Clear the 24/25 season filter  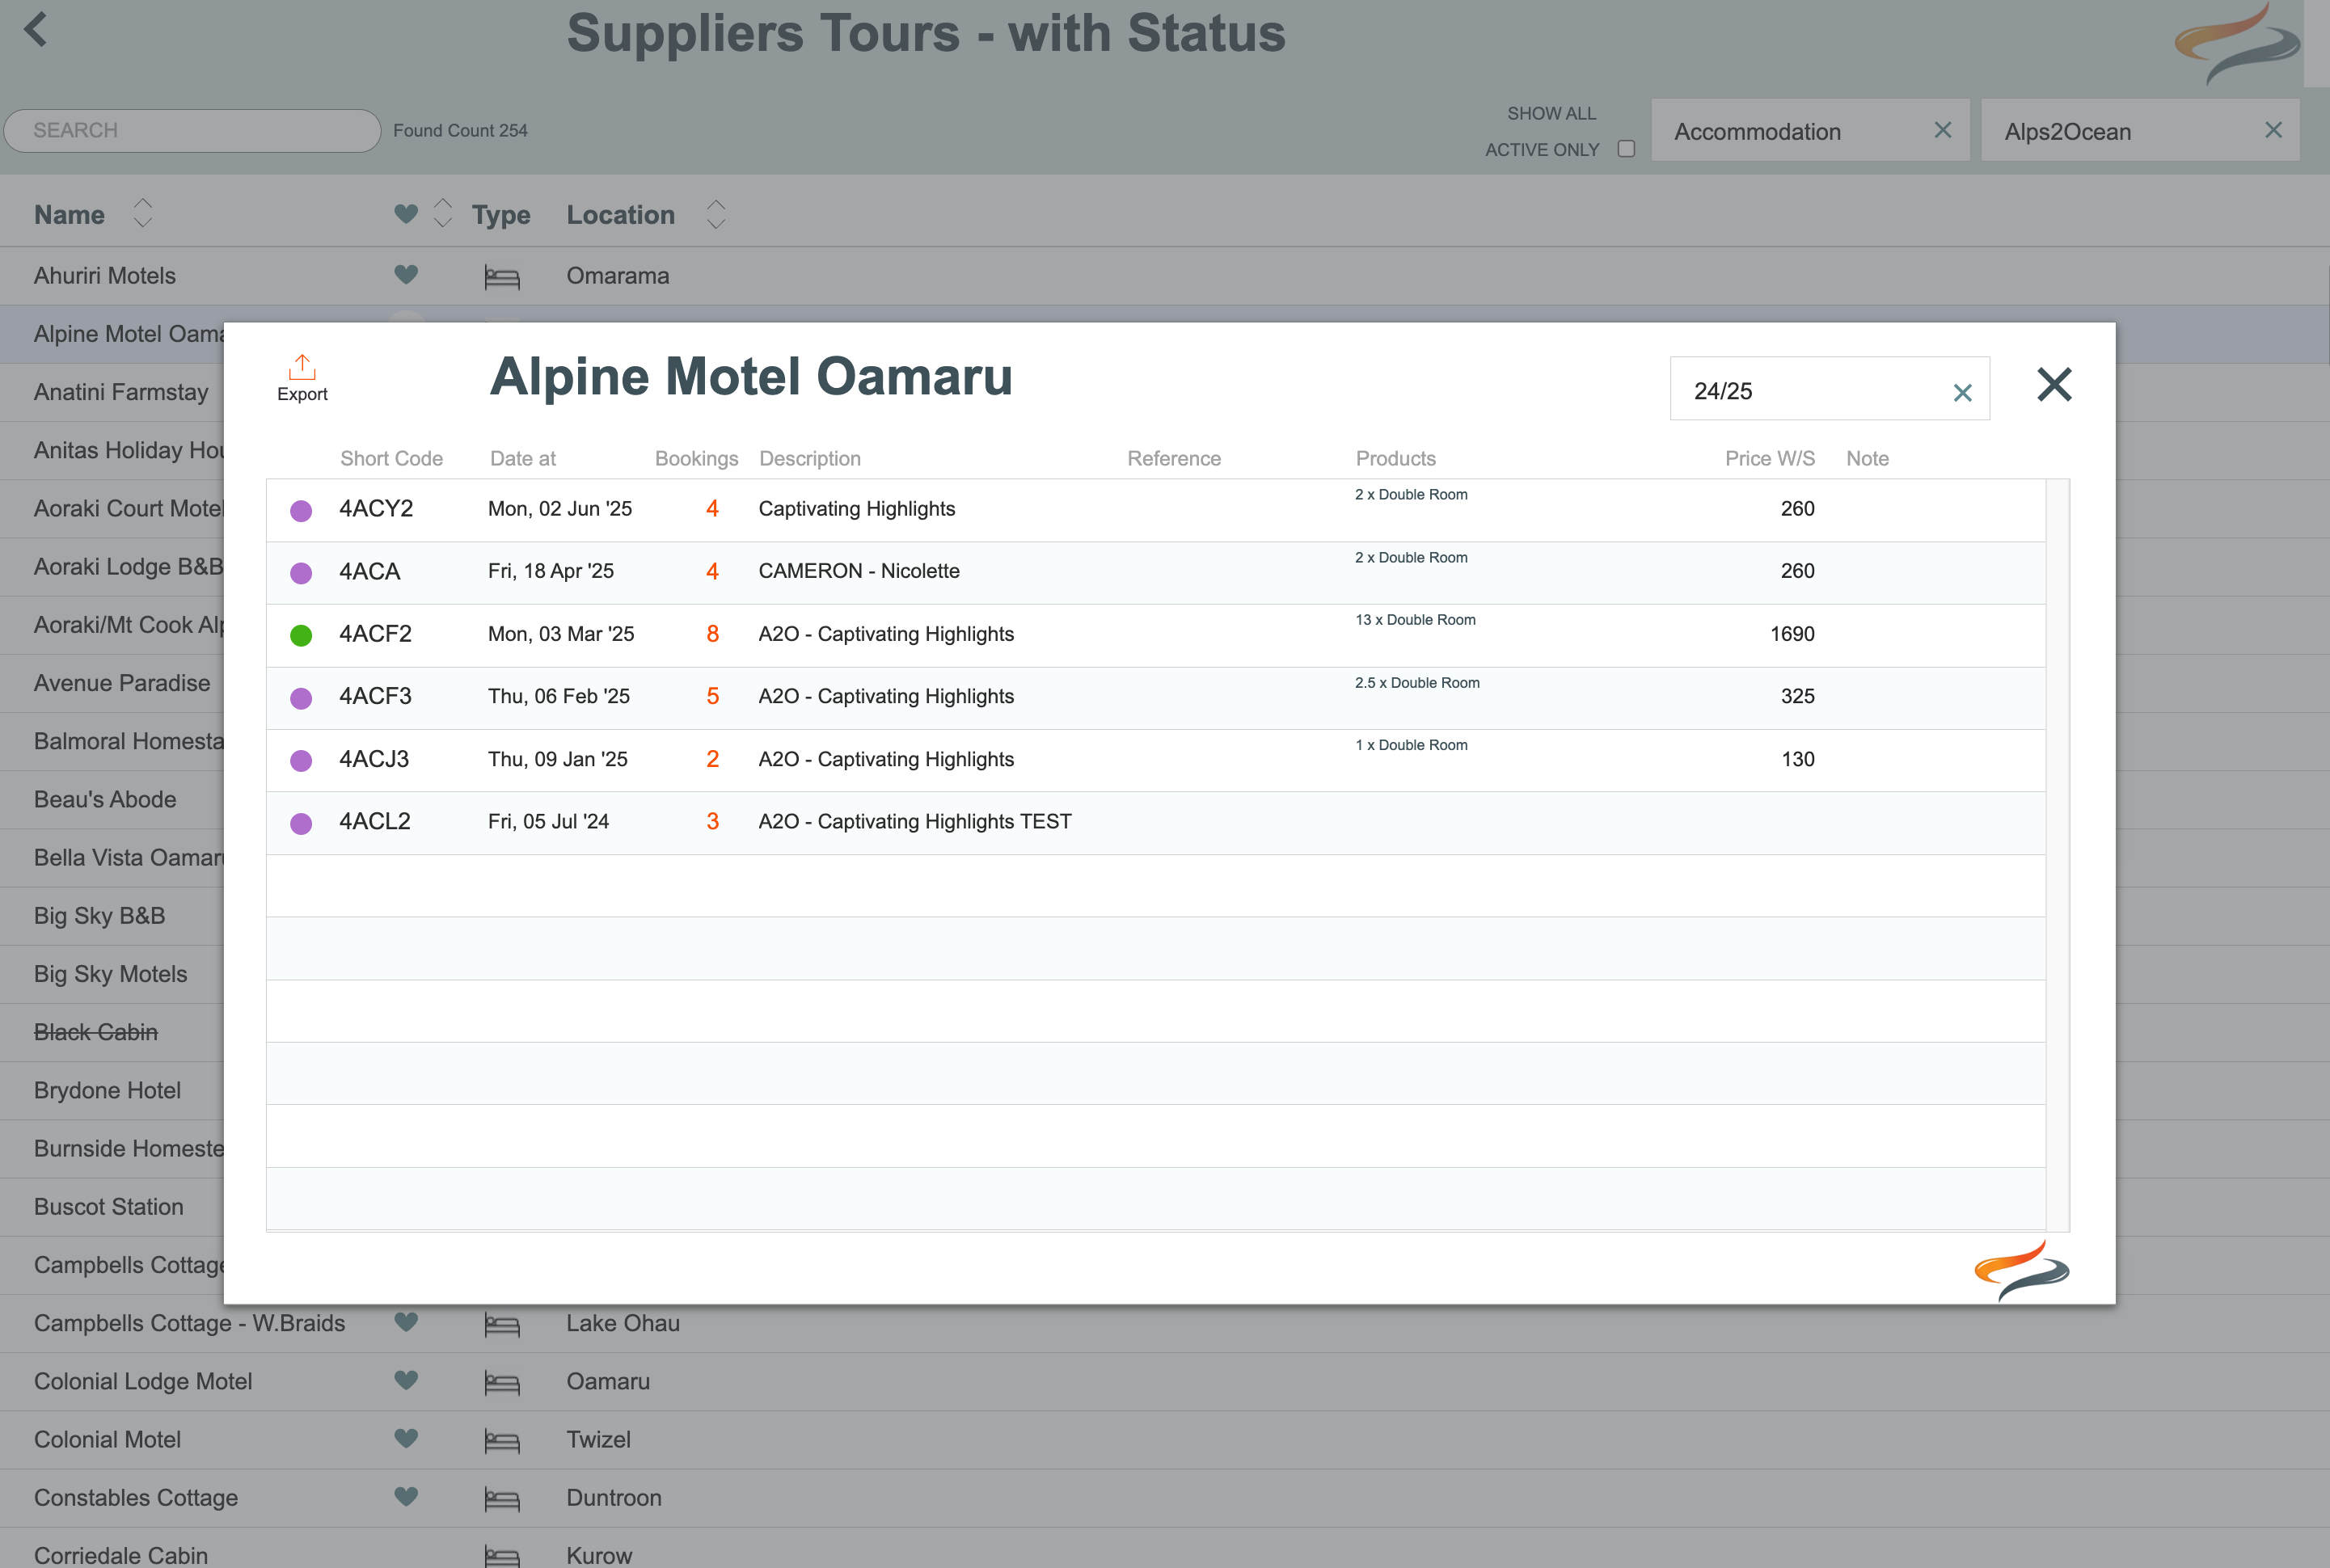(1962, 393)
